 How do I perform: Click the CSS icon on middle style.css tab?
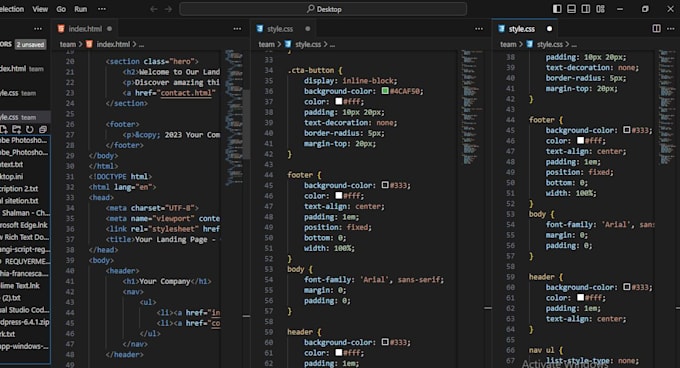(260, 29)
